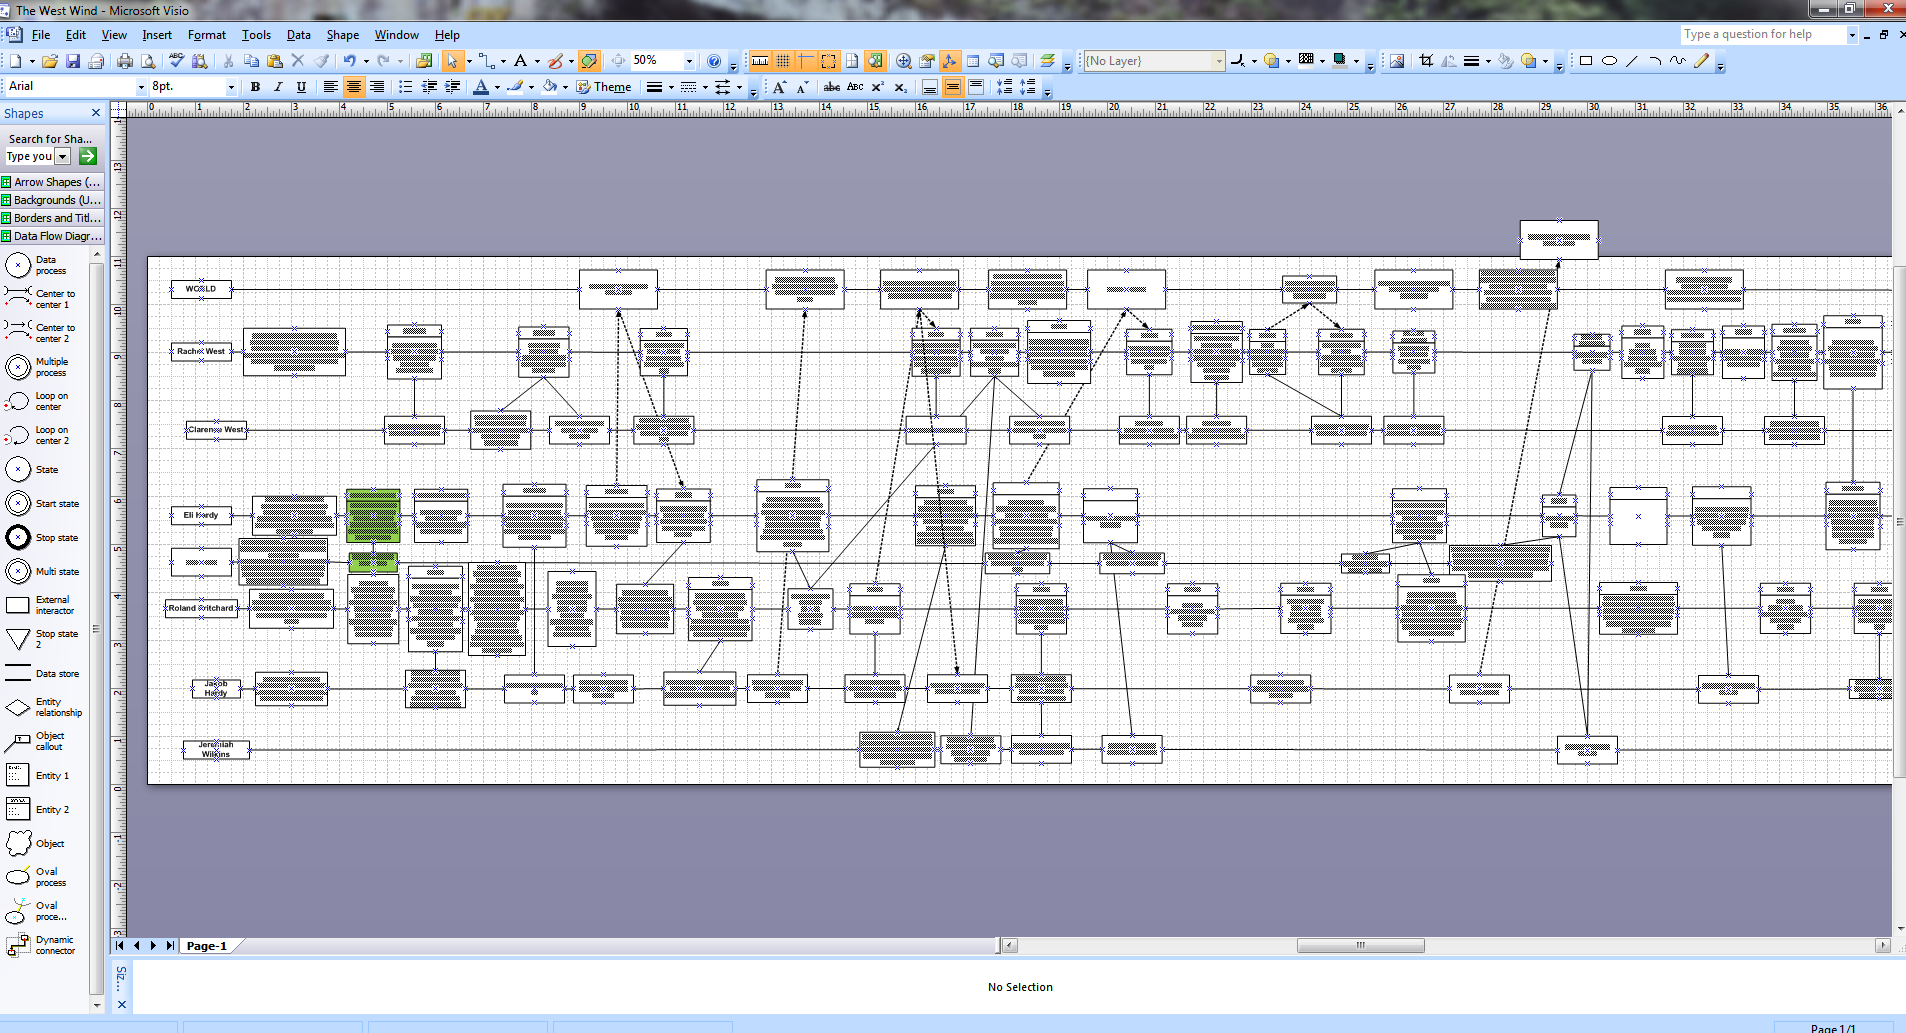Open the {No Layer} dropdown
This screenshot has width=1906, height=1033.
(1219, 61)
